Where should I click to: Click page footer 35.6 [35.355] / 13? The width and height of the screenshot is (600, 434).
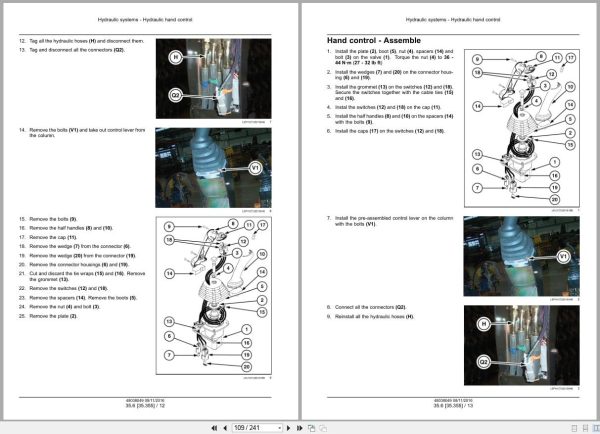pyautogui.click(x=453, y=405)
